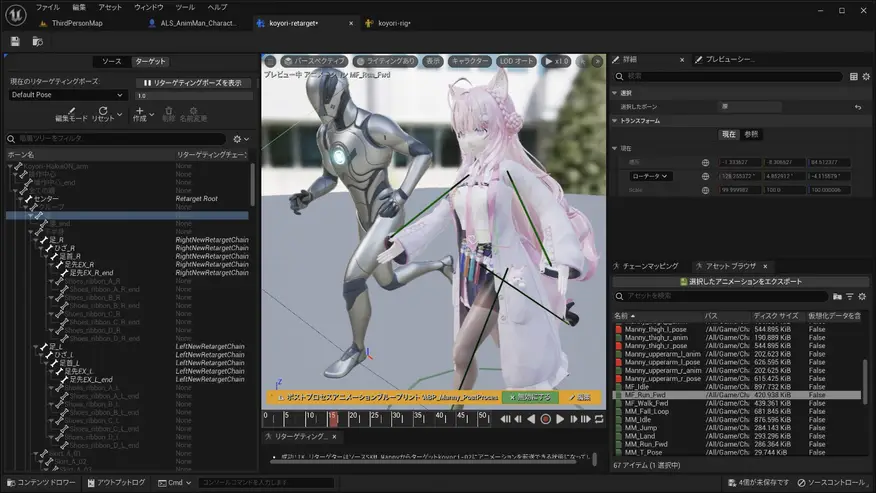
Task: Click the save asset floppy disk icon
Action: pos(15,41)
